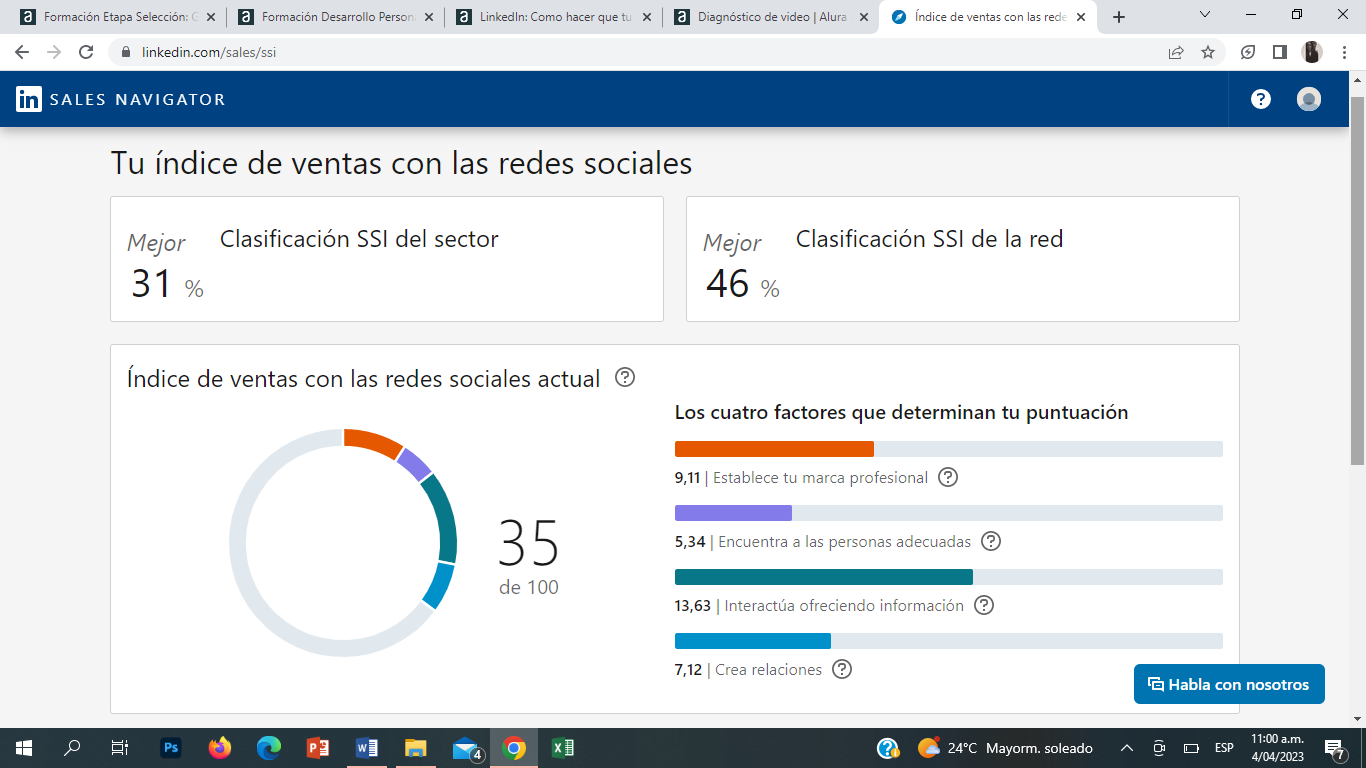Go back with the browser back arrow
Screen dimensions: 1366x768
click(x=22, y=52)
